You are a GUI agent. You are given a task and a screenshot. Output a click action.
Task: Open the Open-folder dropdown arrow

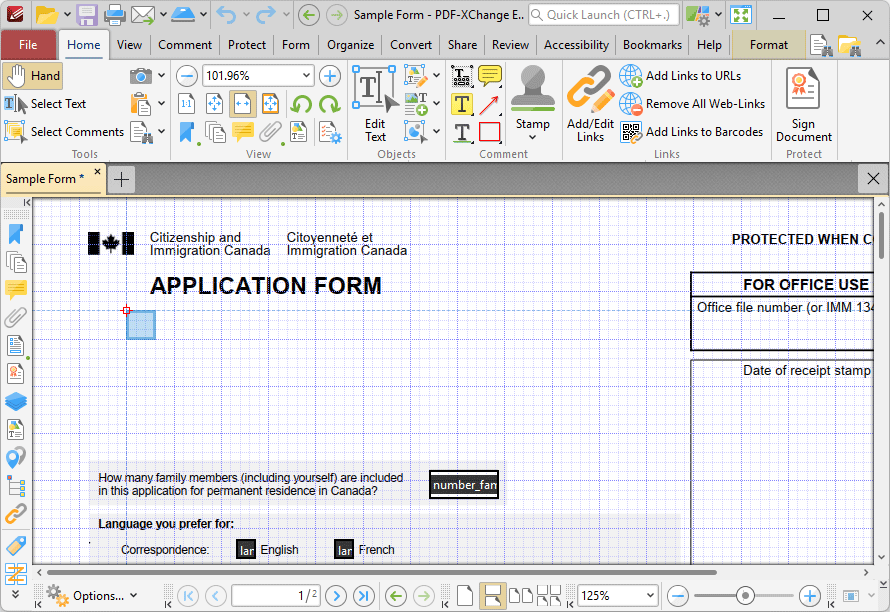pos(67,15)
